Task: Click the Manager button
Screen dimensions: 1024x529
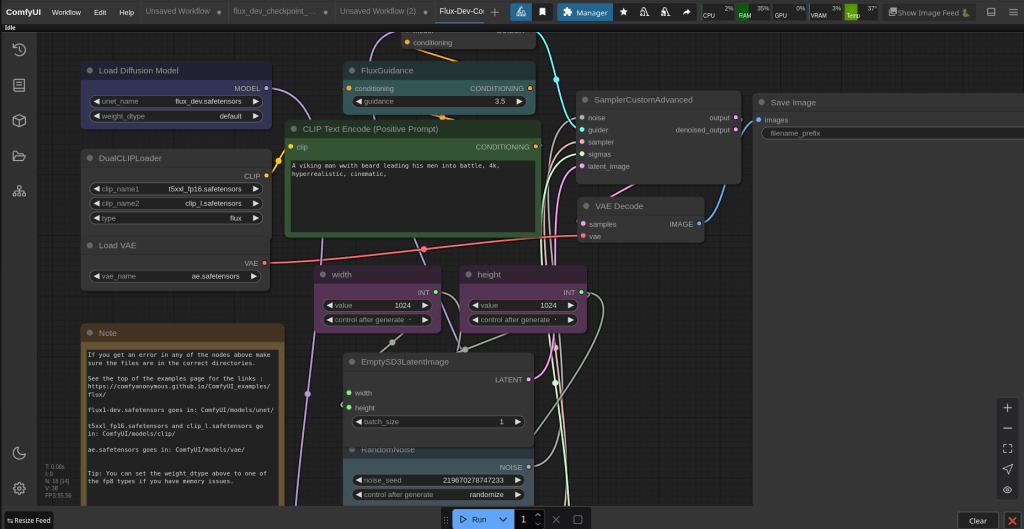Action: pyautogui.click(x=585, y=12)
